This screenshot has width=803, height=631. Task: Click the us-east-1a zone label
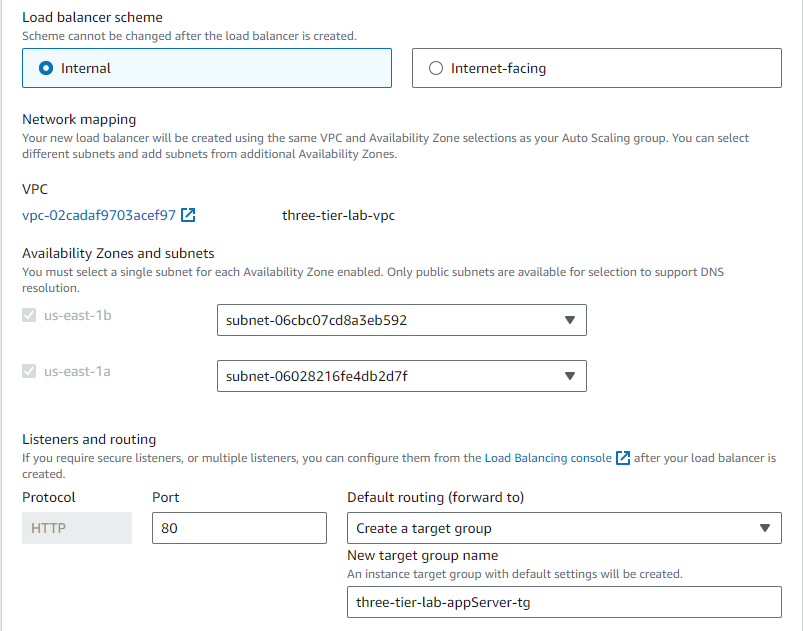pos(77,372)
